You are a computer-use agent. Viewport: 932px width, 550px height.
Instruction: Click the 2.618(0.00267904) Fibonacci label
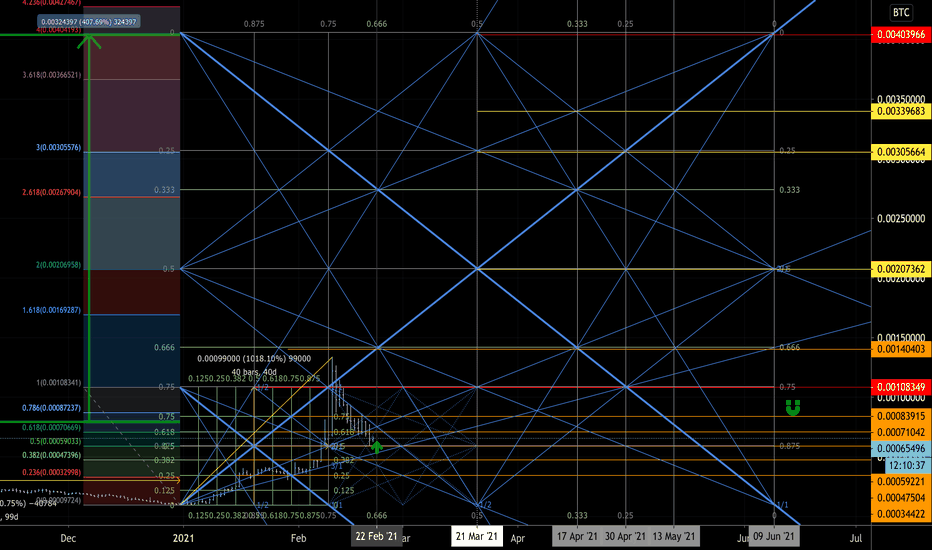[52, 192]
